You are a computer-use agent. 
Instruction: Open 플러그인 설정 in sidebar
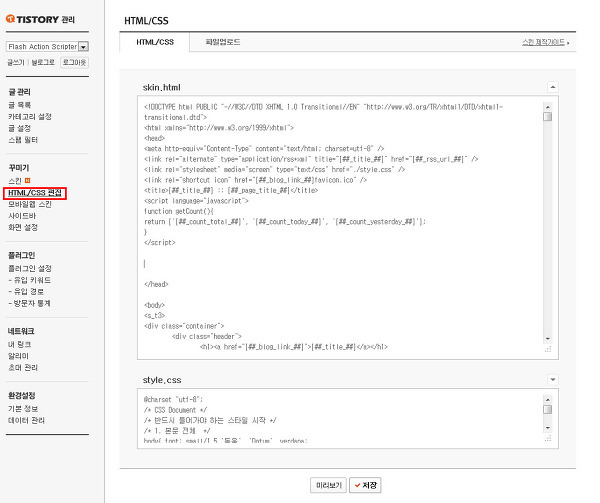click(x=30, y=269)
